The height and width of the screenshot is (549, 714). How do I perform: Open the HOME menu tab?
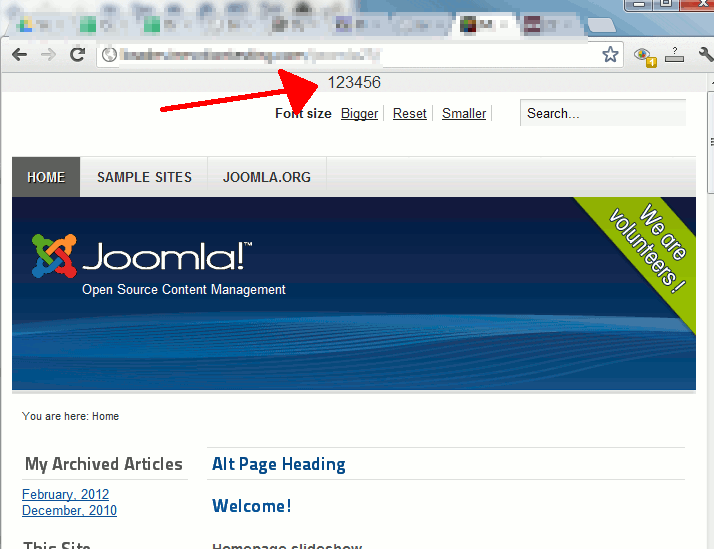46,177
